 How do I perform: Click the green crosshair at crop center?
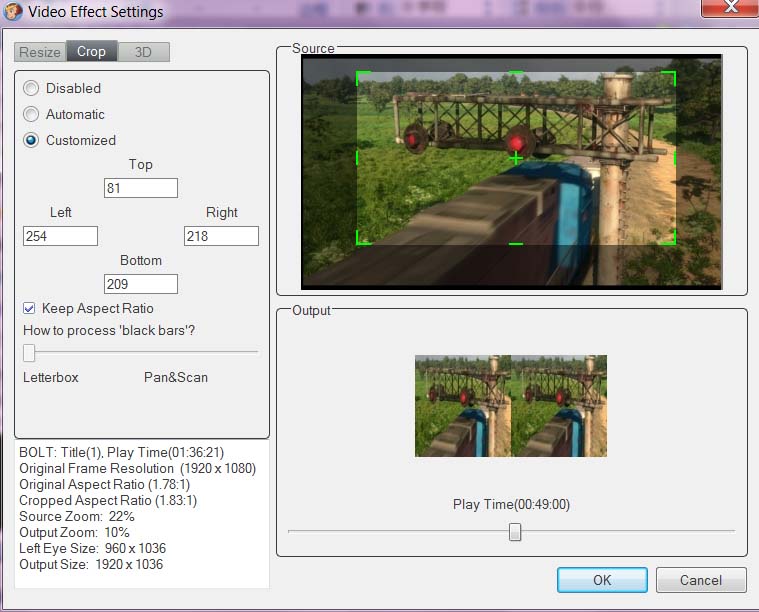(x=516, y=158)
